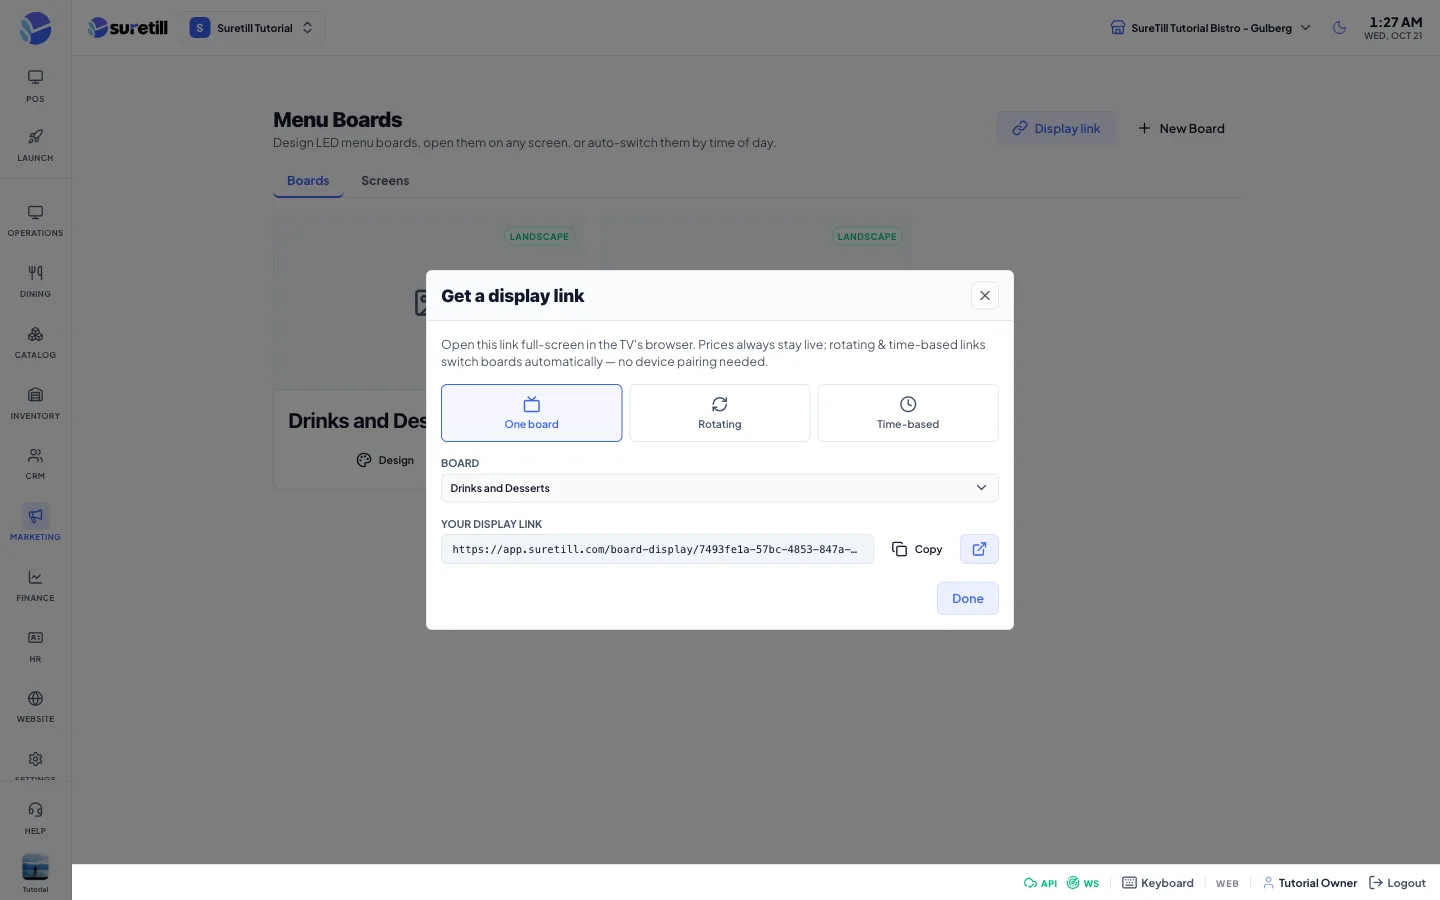This screenshot has height=900, width=1440.
Task: Open the HR section
Action: (35, 647)
